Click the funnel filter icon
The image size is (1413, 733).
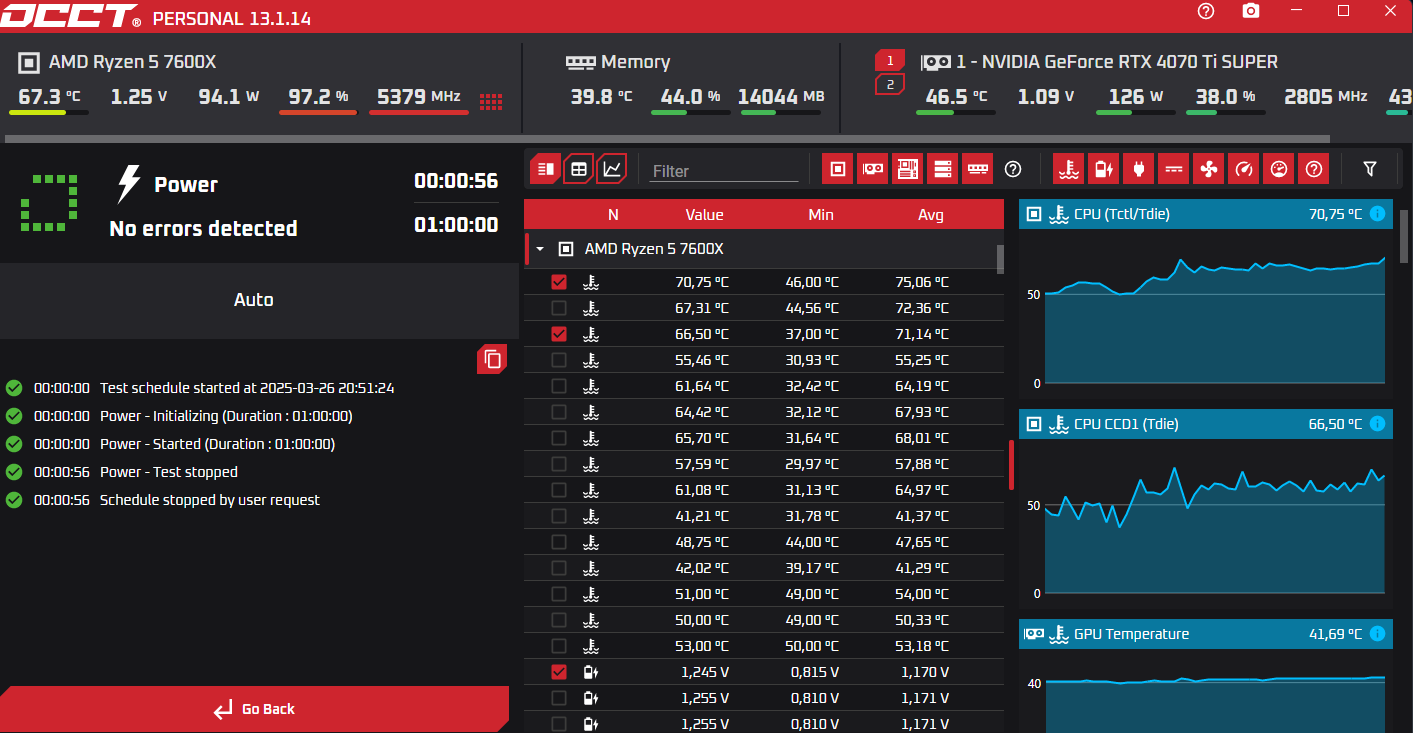(1370, 169)
